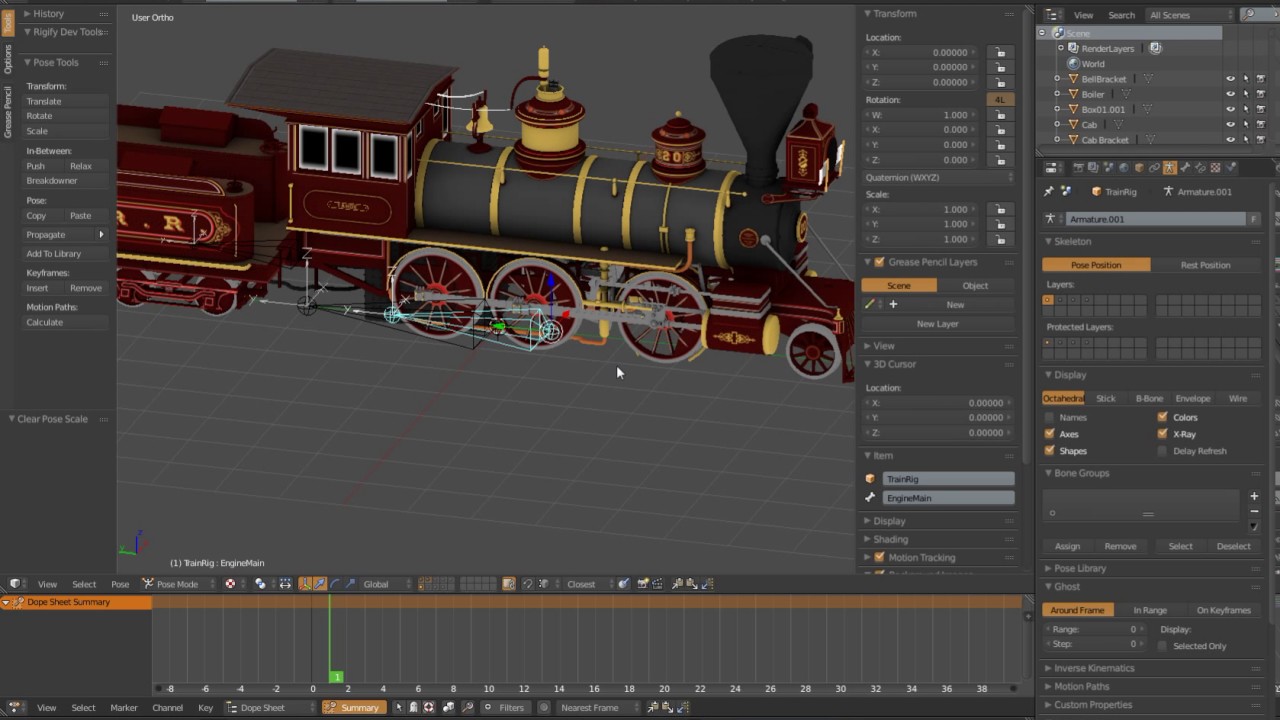Open the Marker menu in Dope Sheet
This screenshot has height=720, width=1280.
point(124,707)
